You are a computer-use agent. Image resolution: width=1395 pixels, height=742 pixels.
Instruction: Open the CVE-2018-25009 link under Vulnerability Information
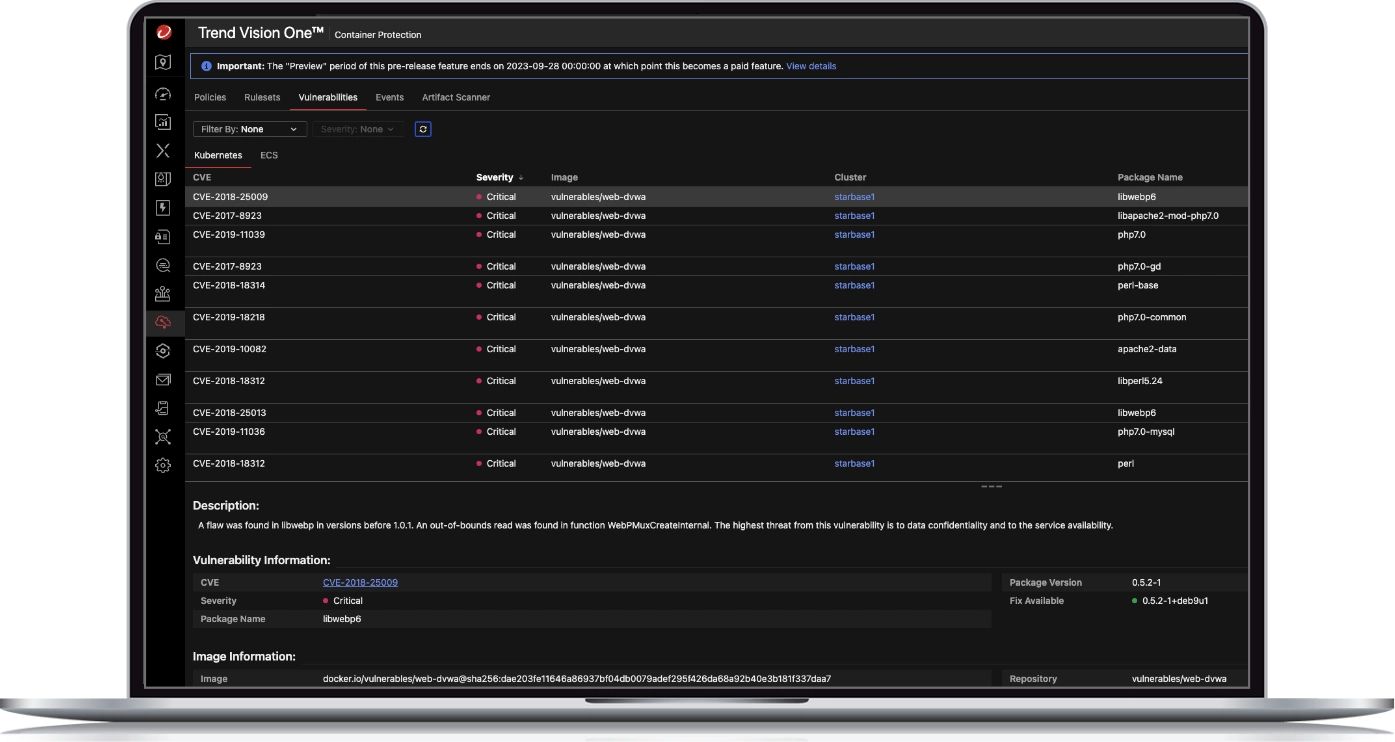[360, 582]
